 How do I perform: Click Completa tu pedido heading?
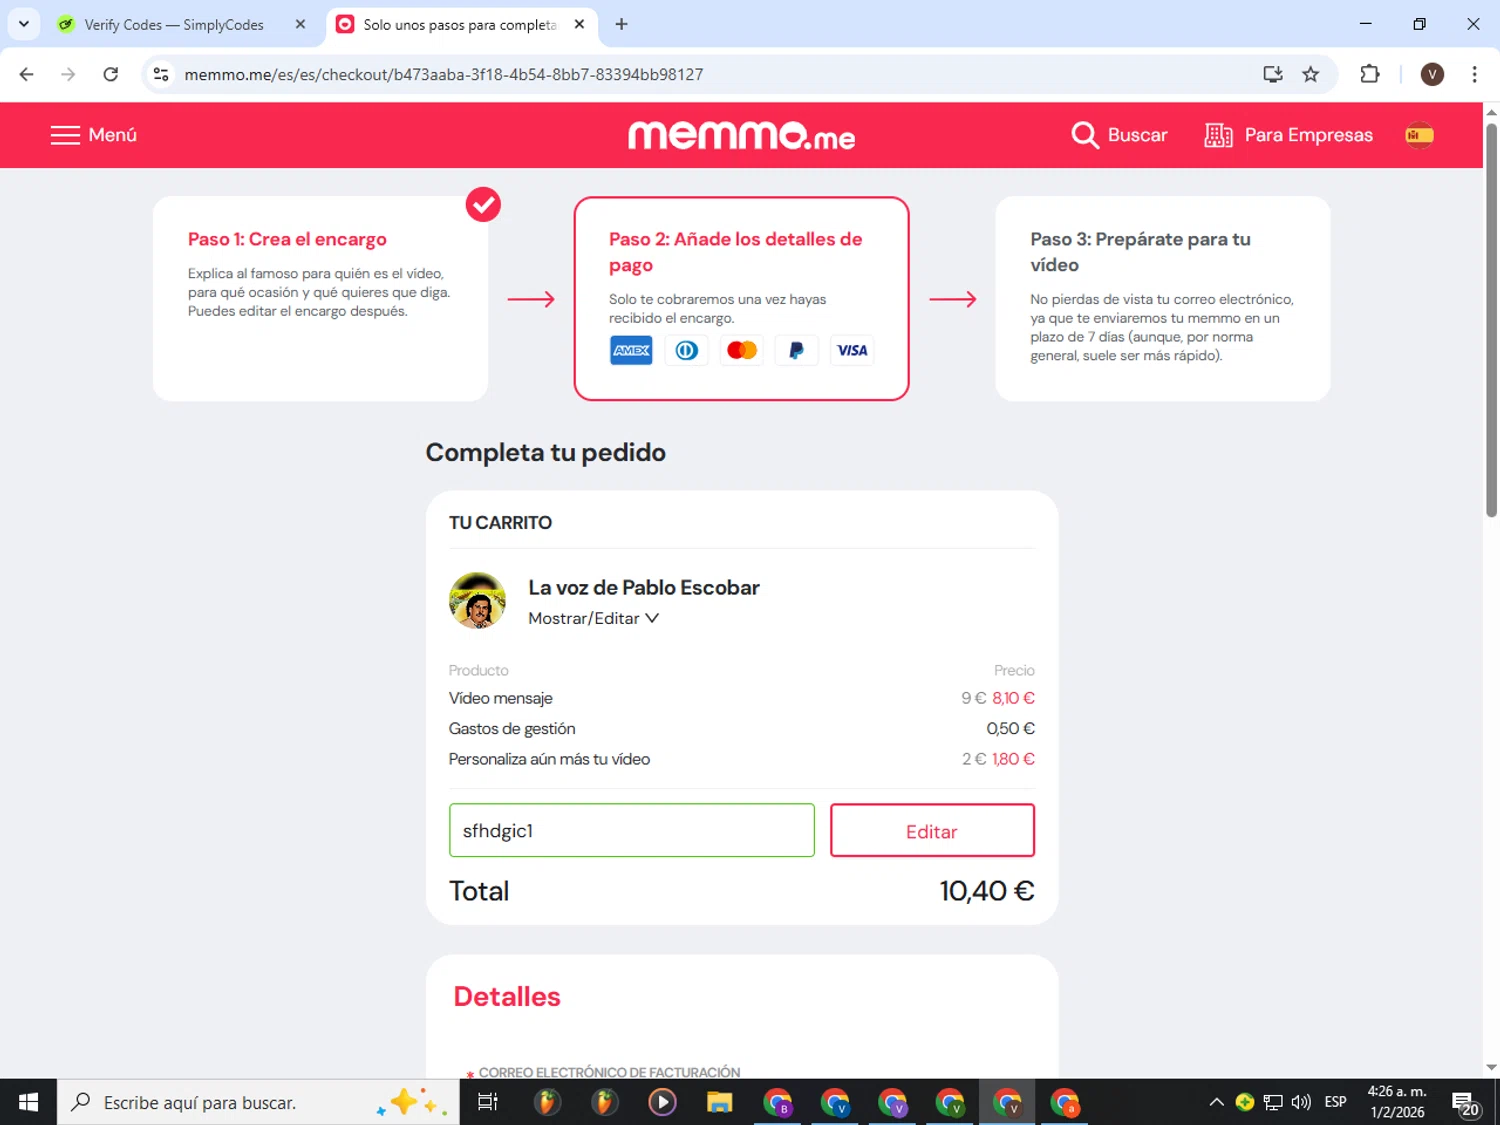click(x=546, y=452)
